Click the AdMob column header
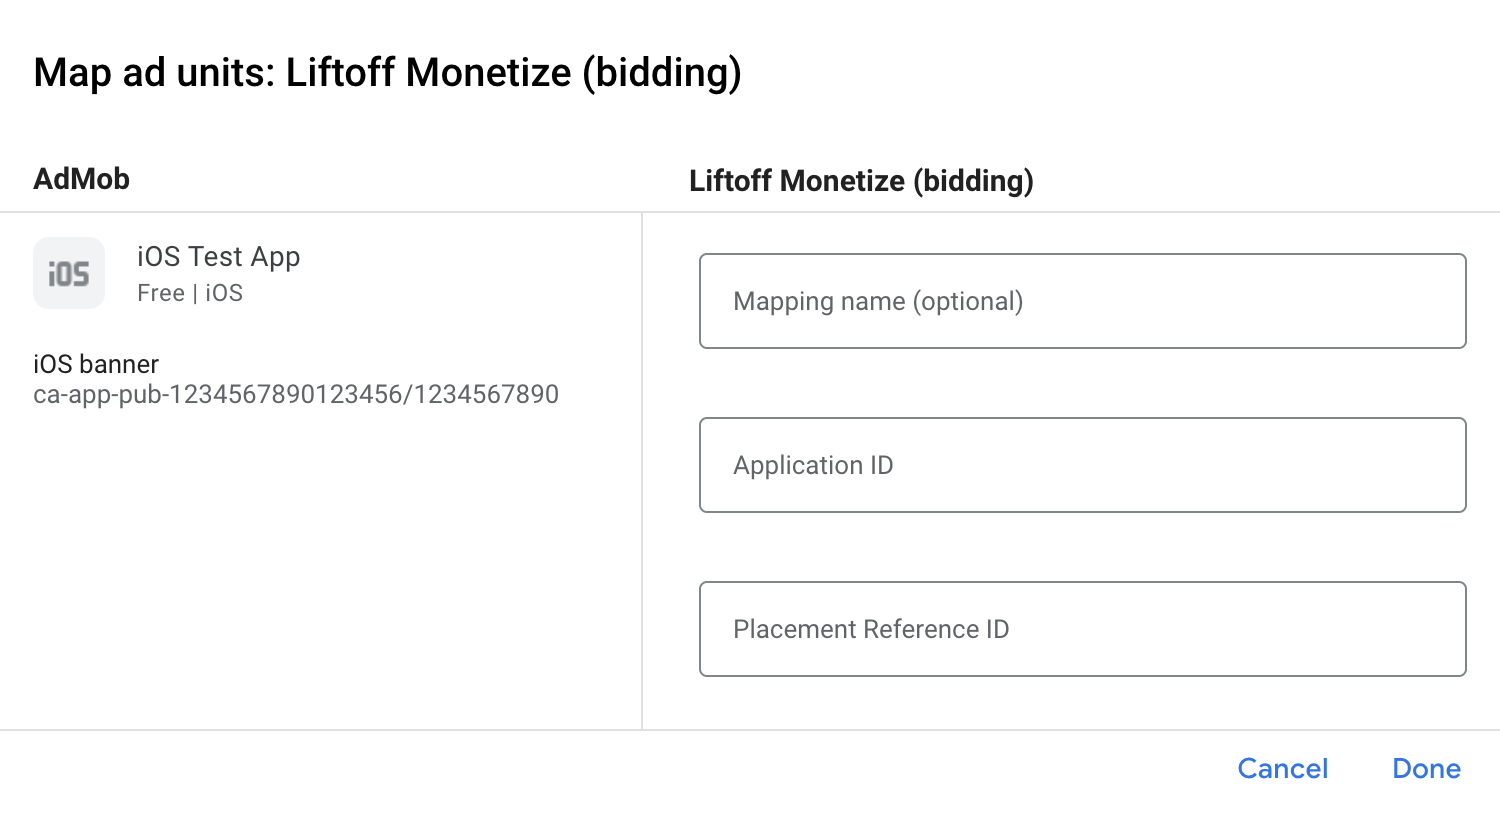The height and width of the screenshot is (838, 1500). click(x=82, y=179)
